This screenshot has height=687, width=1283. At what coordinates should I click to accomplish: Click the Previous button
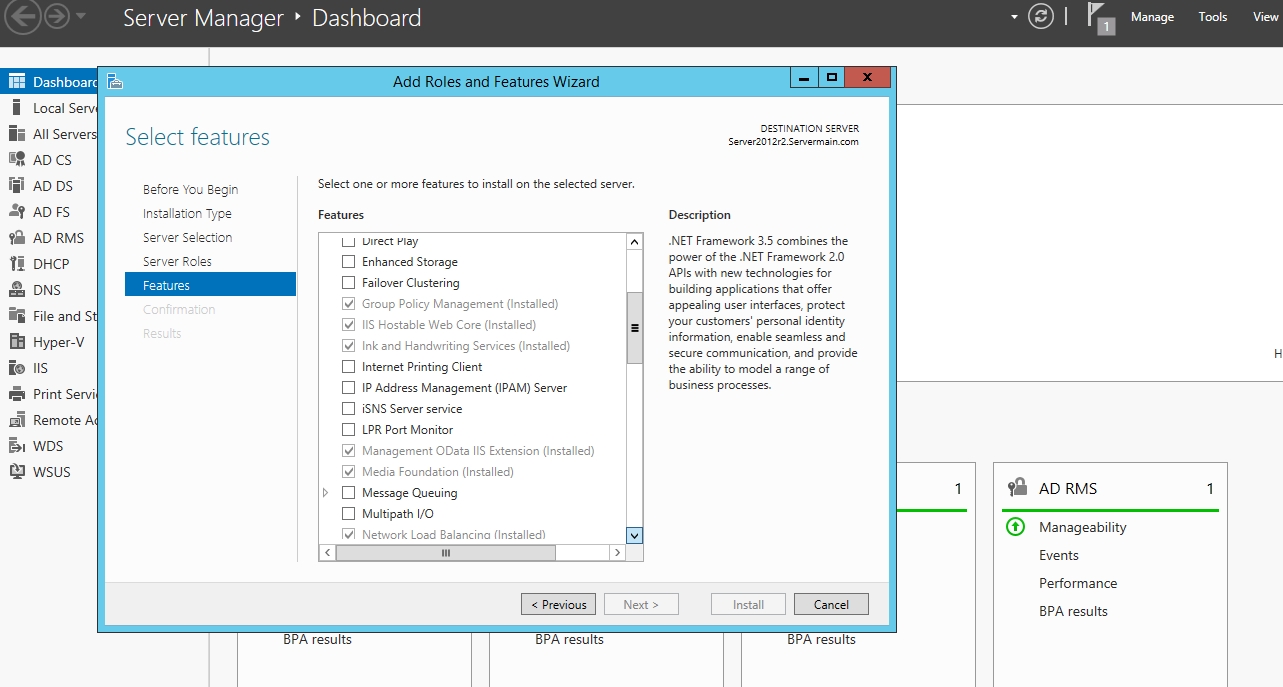click(558, 604)
